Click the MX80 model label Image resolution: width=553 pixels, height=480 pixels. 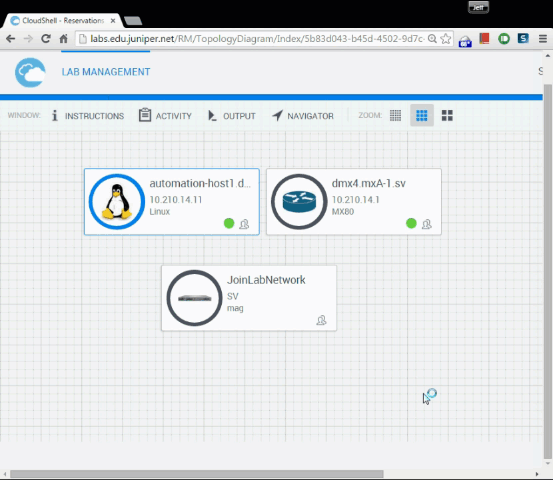[343, 212]
